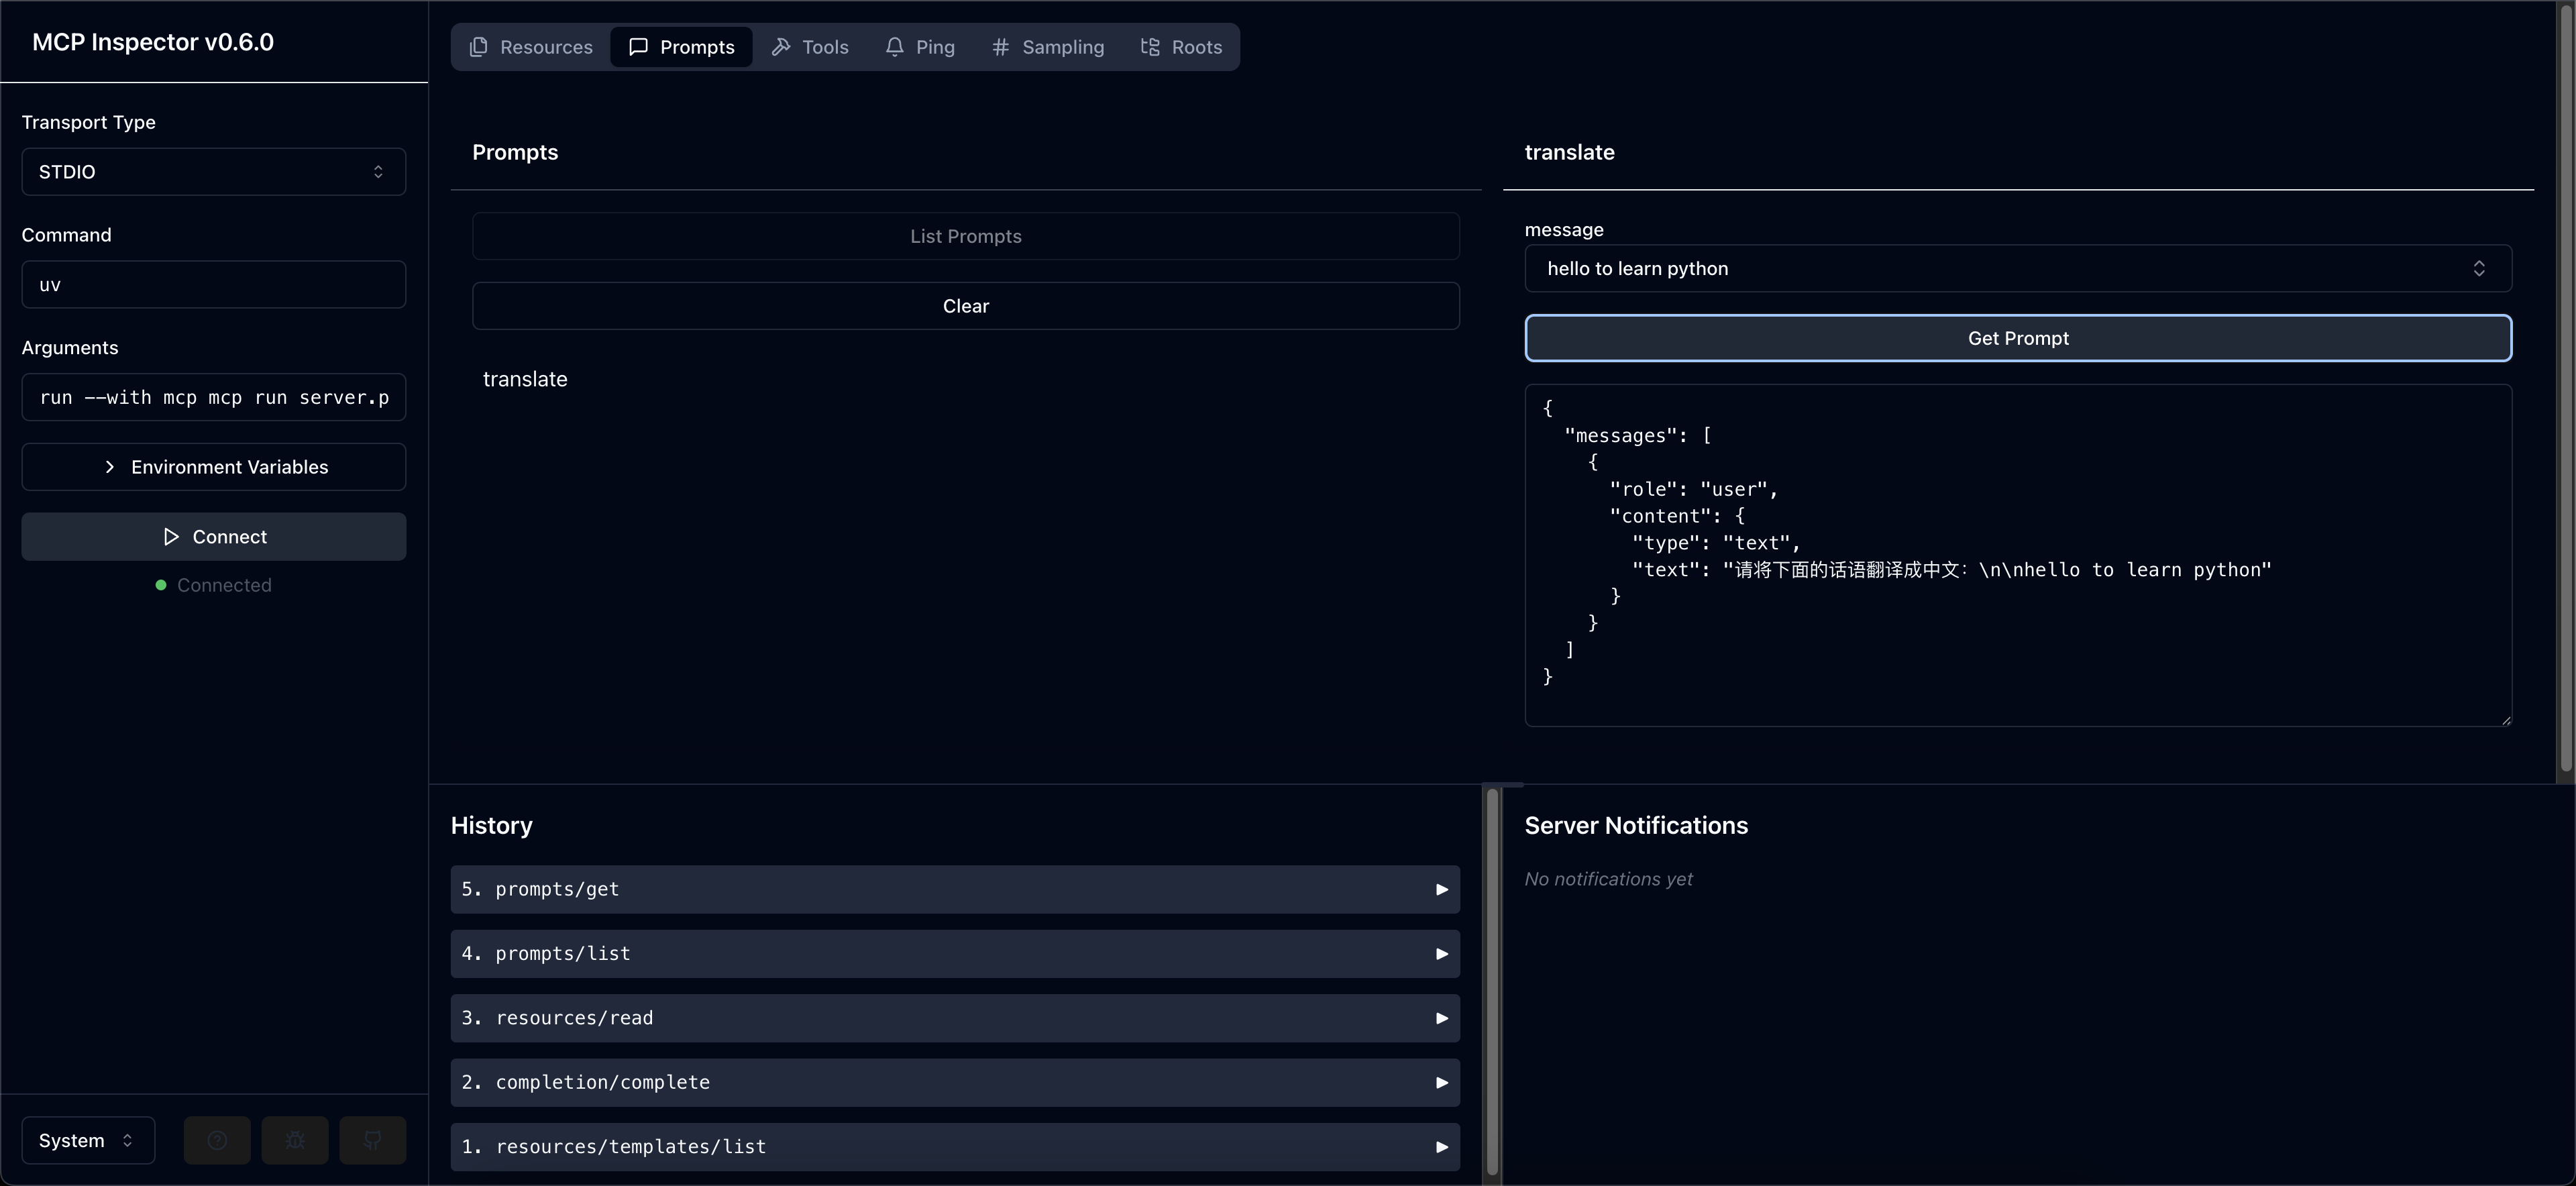Click the Arguments input field
Viewport: 2576px width, 1186px height.
[214, 397]
